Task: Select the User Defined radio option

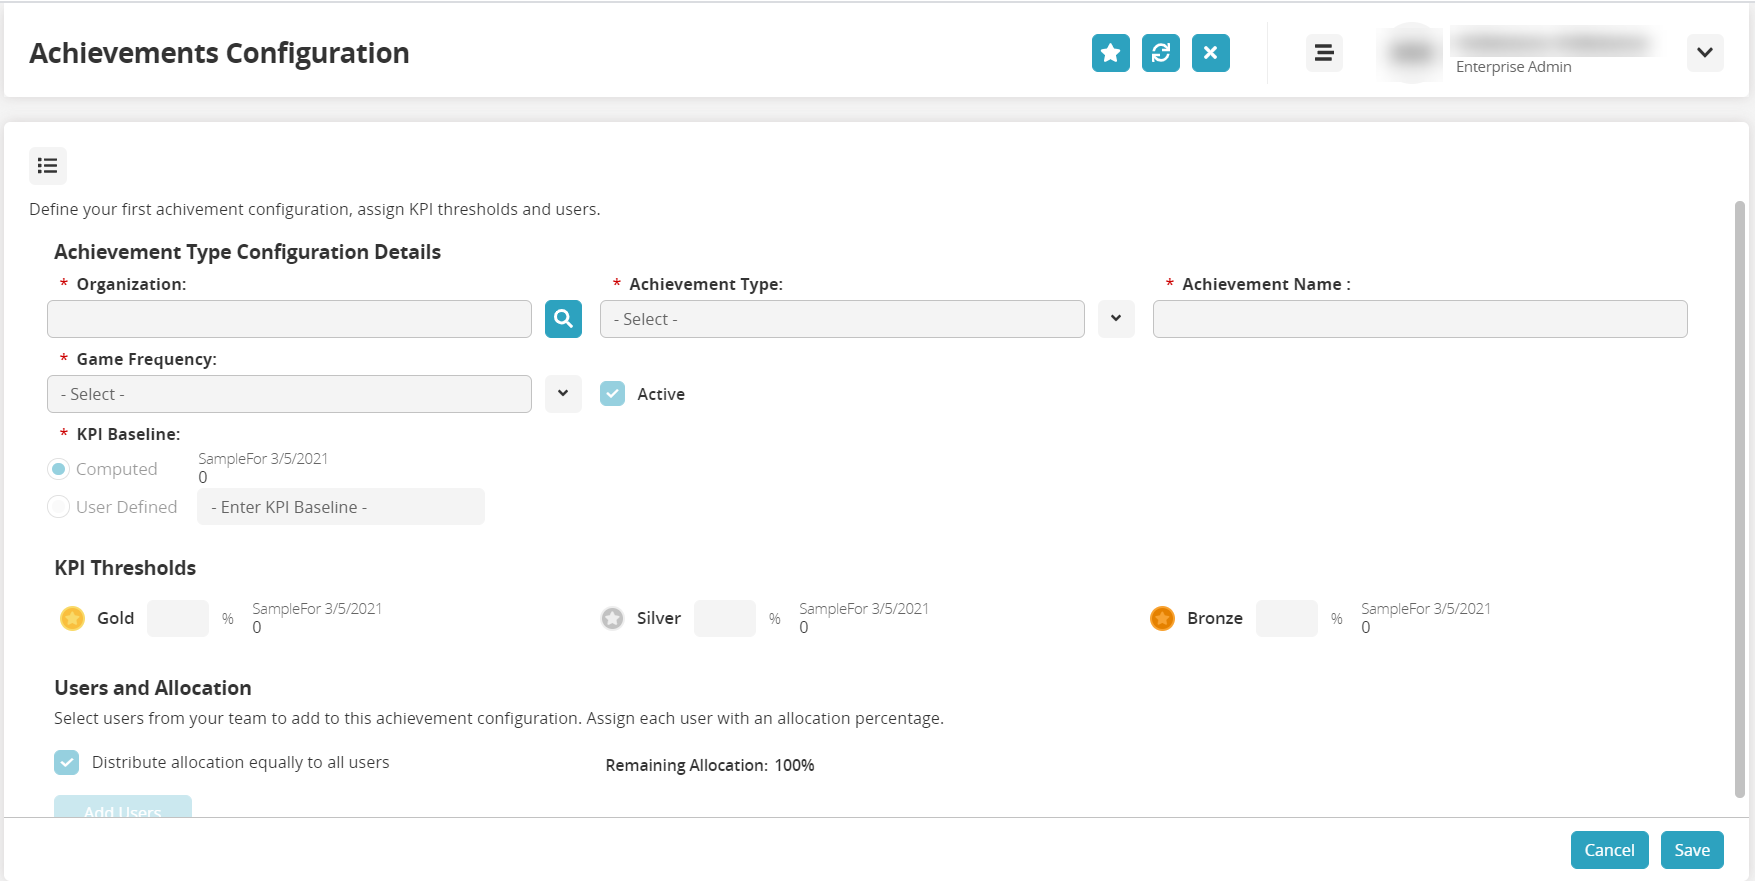Action: coord(59,507)
